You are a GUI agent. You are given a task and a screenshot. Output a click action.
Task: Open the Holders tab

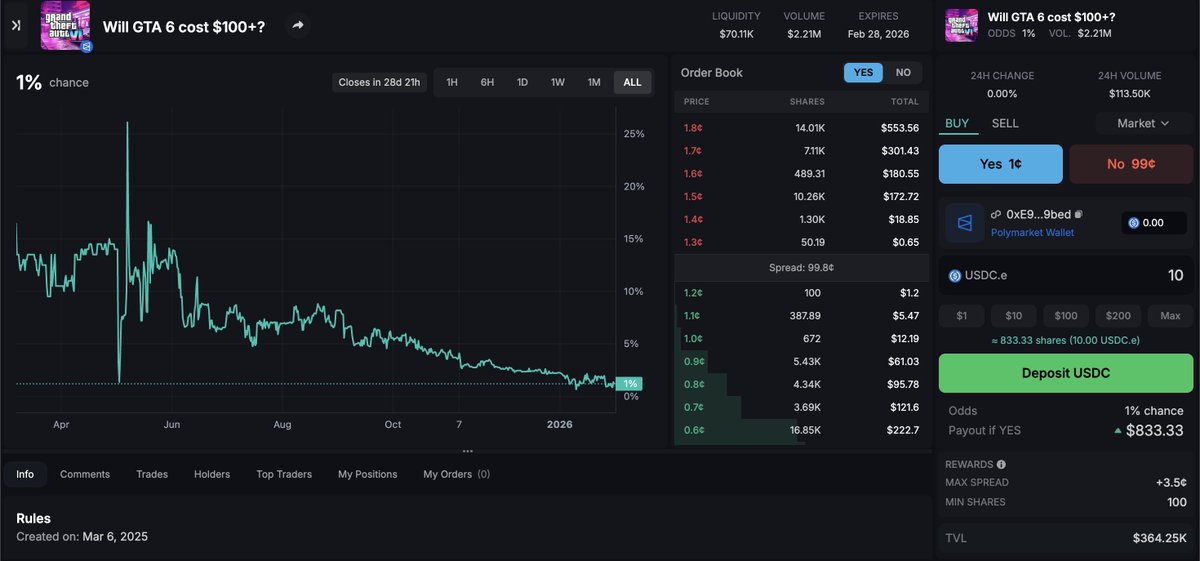click(x=212, y=474)
